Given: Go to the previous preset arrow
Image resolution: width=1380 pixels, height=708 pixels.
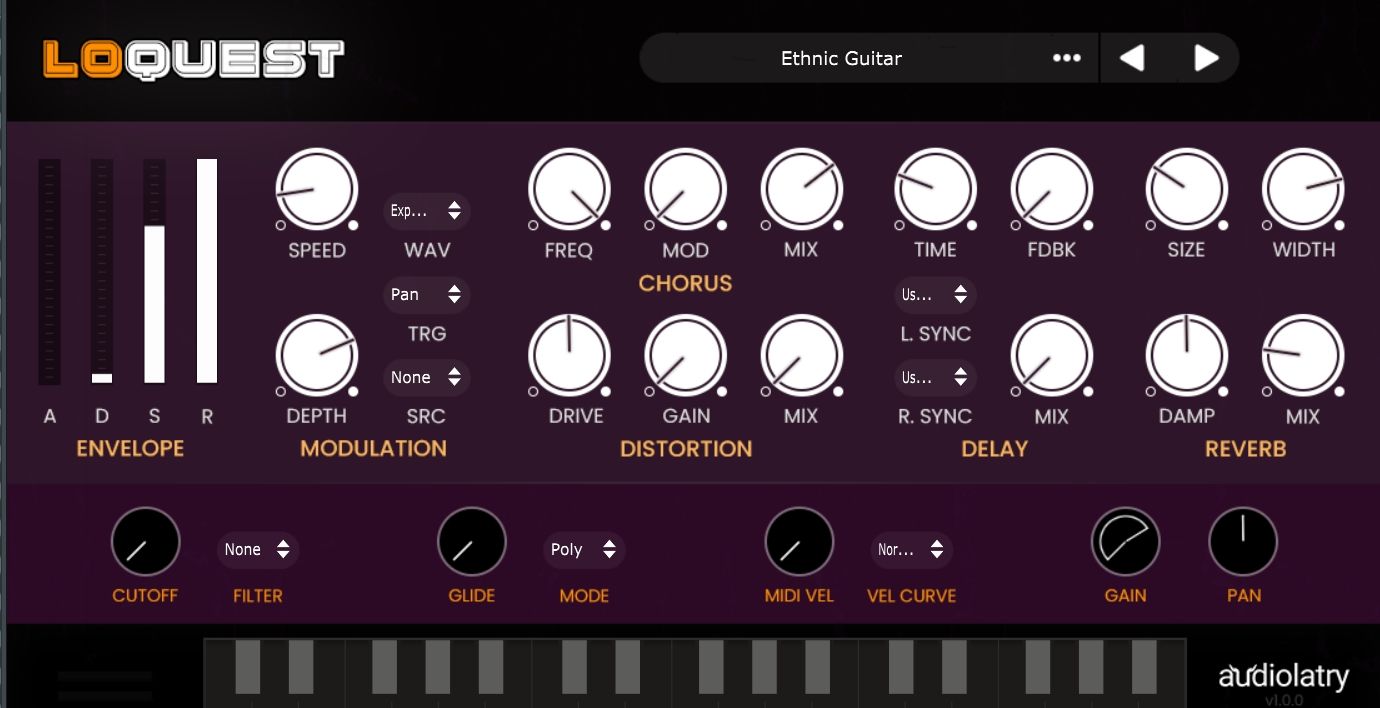Looking at the screenshot, I should [x=1131, y=58].
